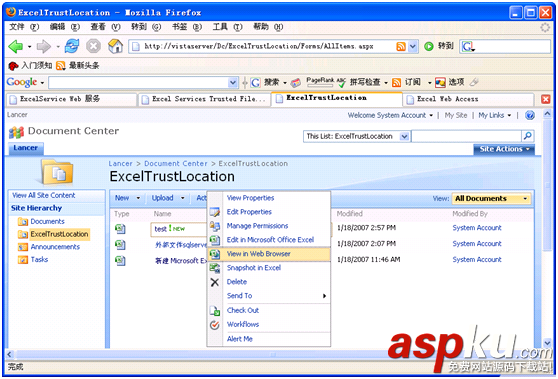This screenshot has width=558, height=379.
Task: Click the vertical scrollbar down arrow
Action: 547,343
